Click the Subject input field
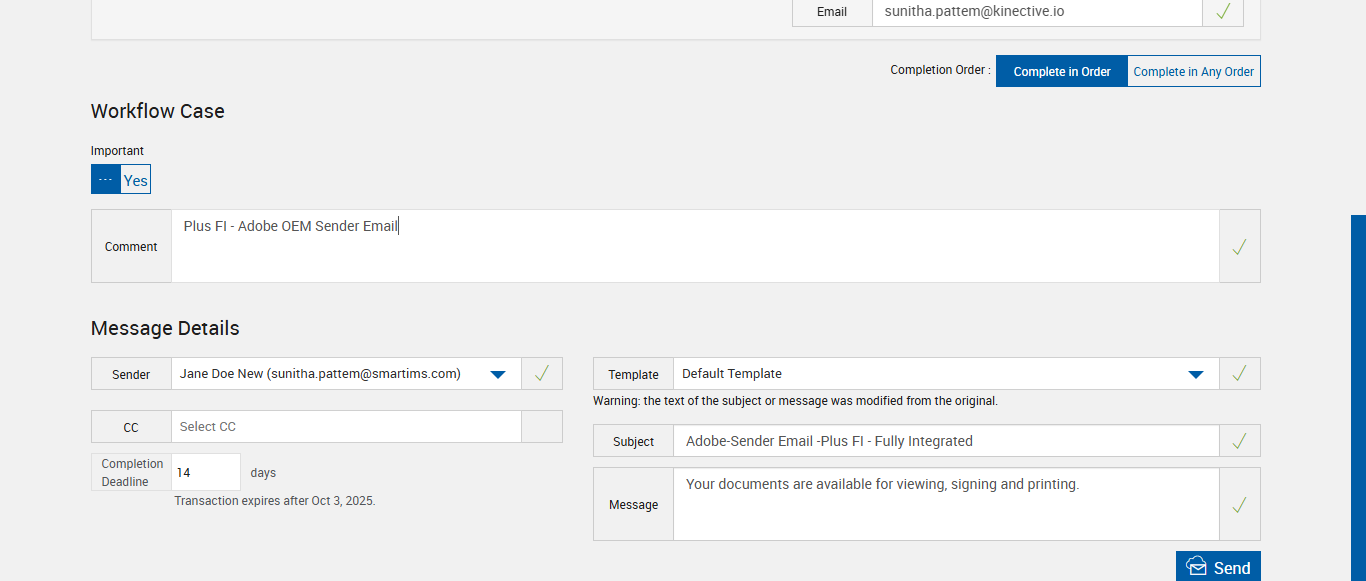Image resolution: width=1366 pixels, height=581 pixels. coord(945,441)
